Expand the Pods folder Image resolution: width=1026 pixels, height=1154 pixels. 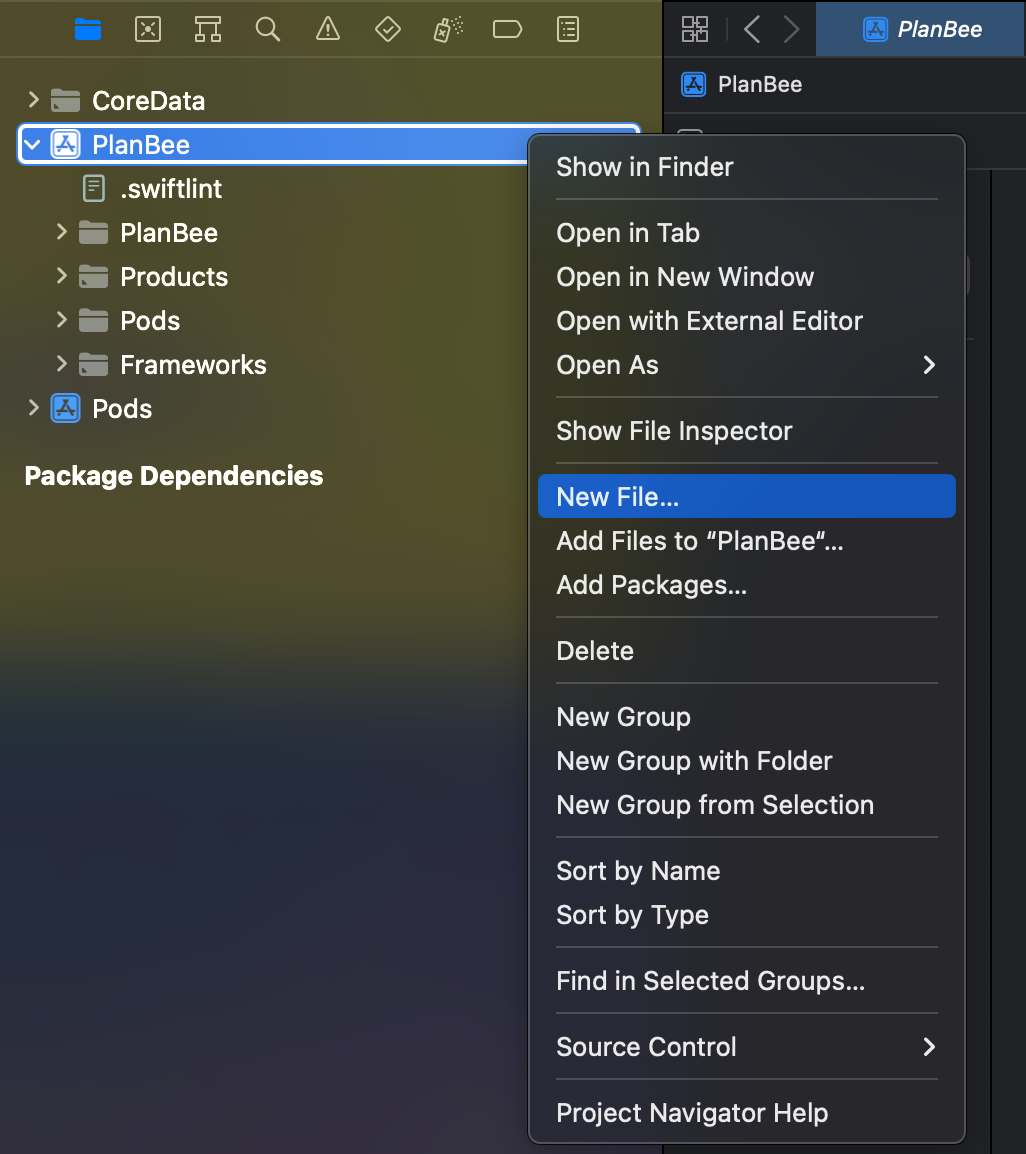pos(62,319)
